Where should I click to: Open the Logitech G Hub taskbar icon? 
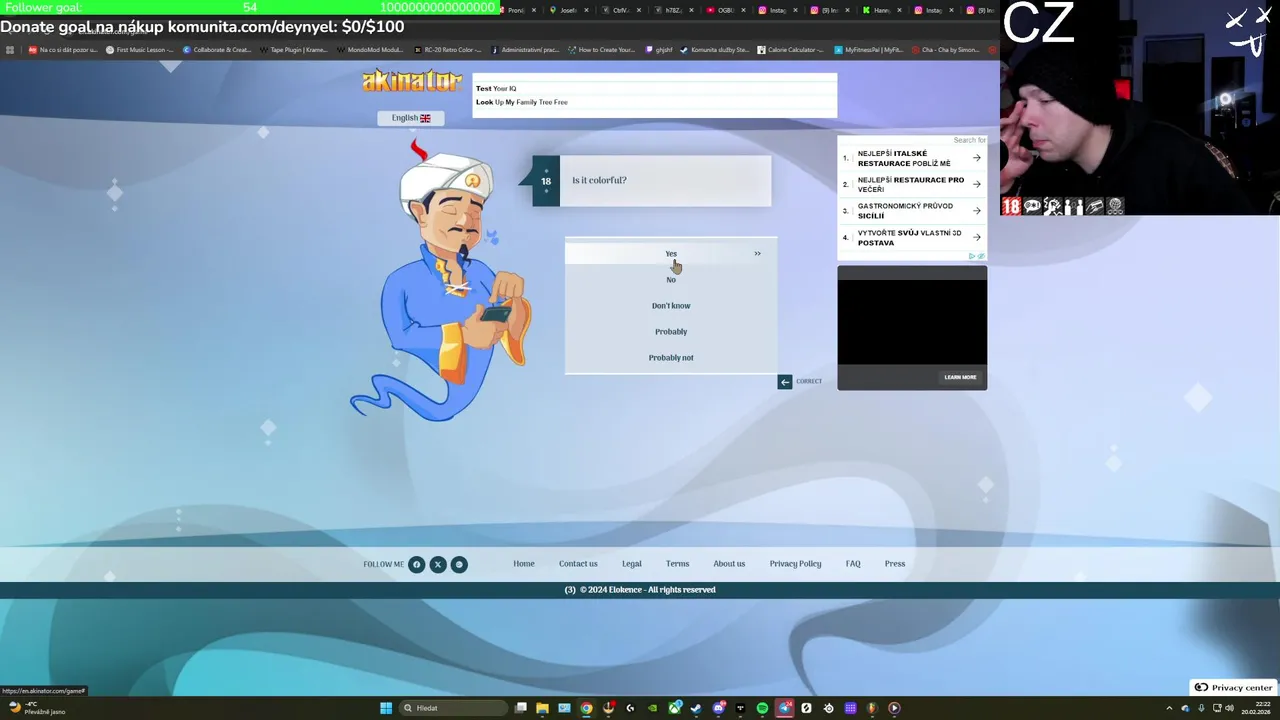(x=630, y=708)
